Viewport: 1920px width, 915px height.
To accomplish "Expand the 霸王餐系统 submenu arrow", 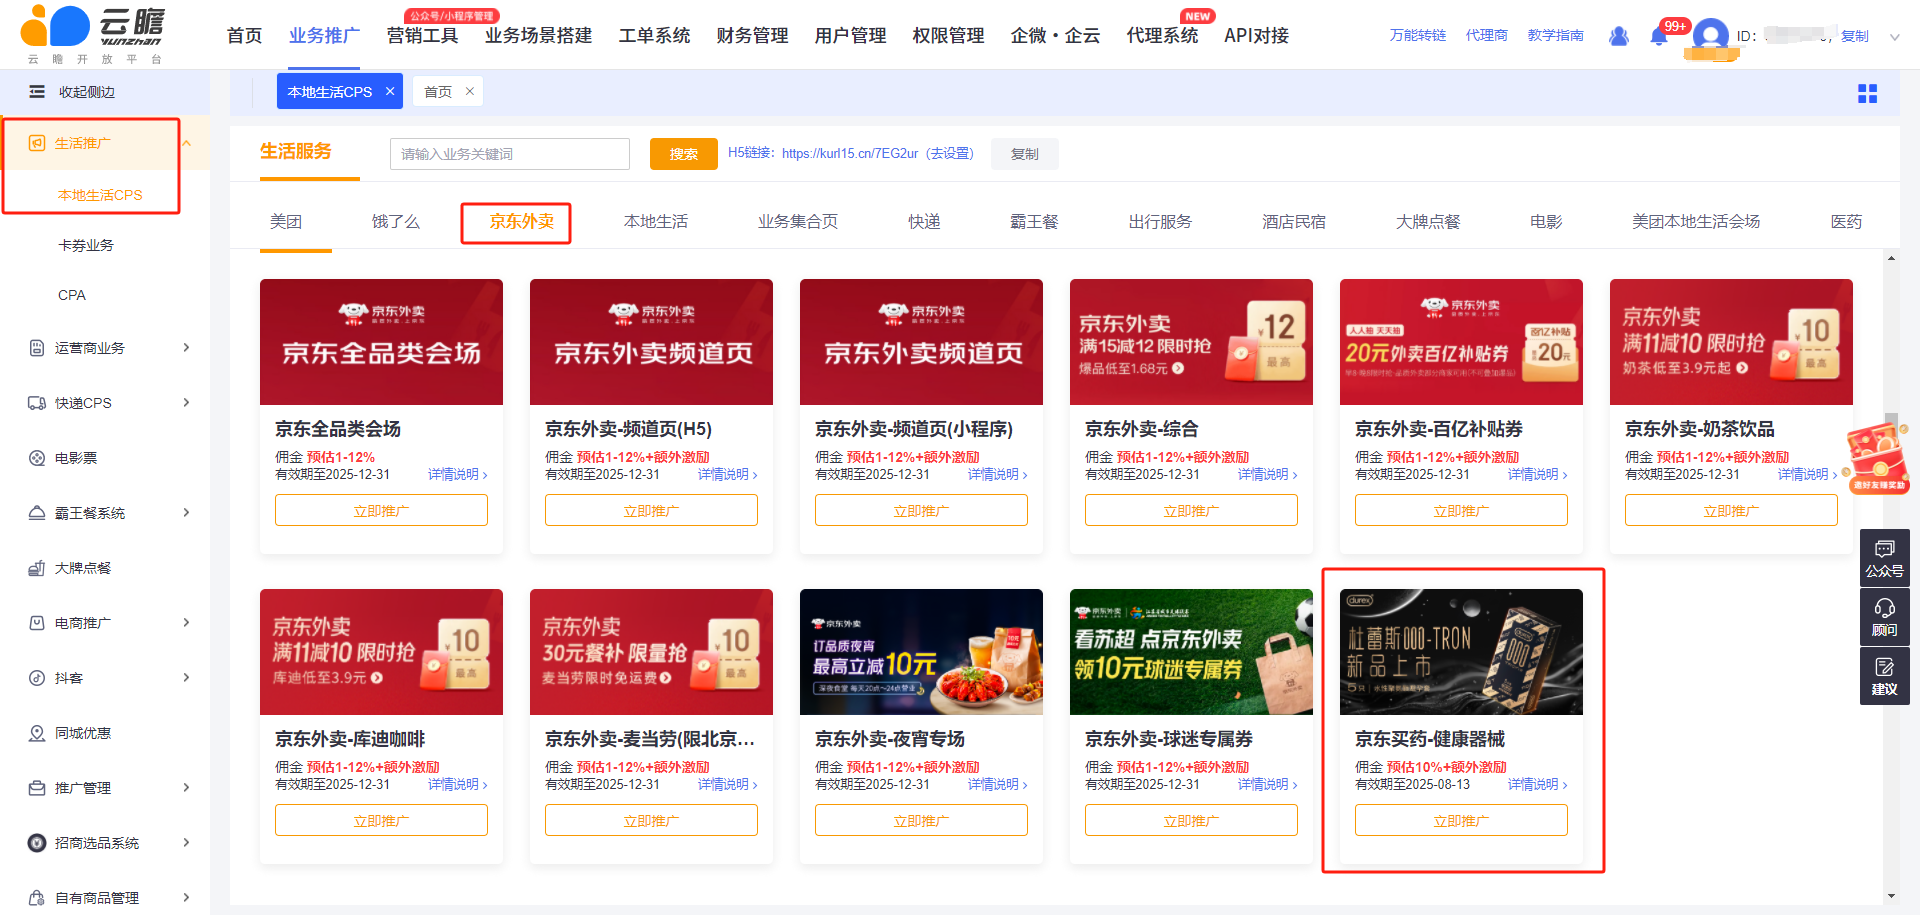I will coord(186,513).
